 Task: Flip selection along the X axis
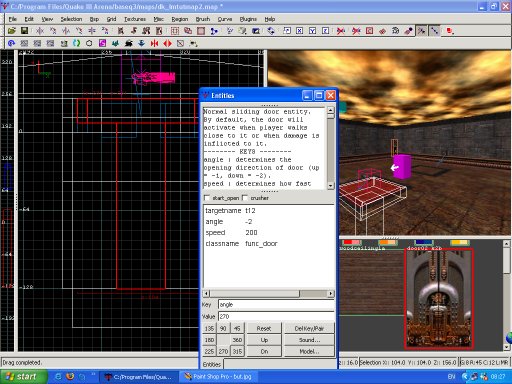[40, 31]
